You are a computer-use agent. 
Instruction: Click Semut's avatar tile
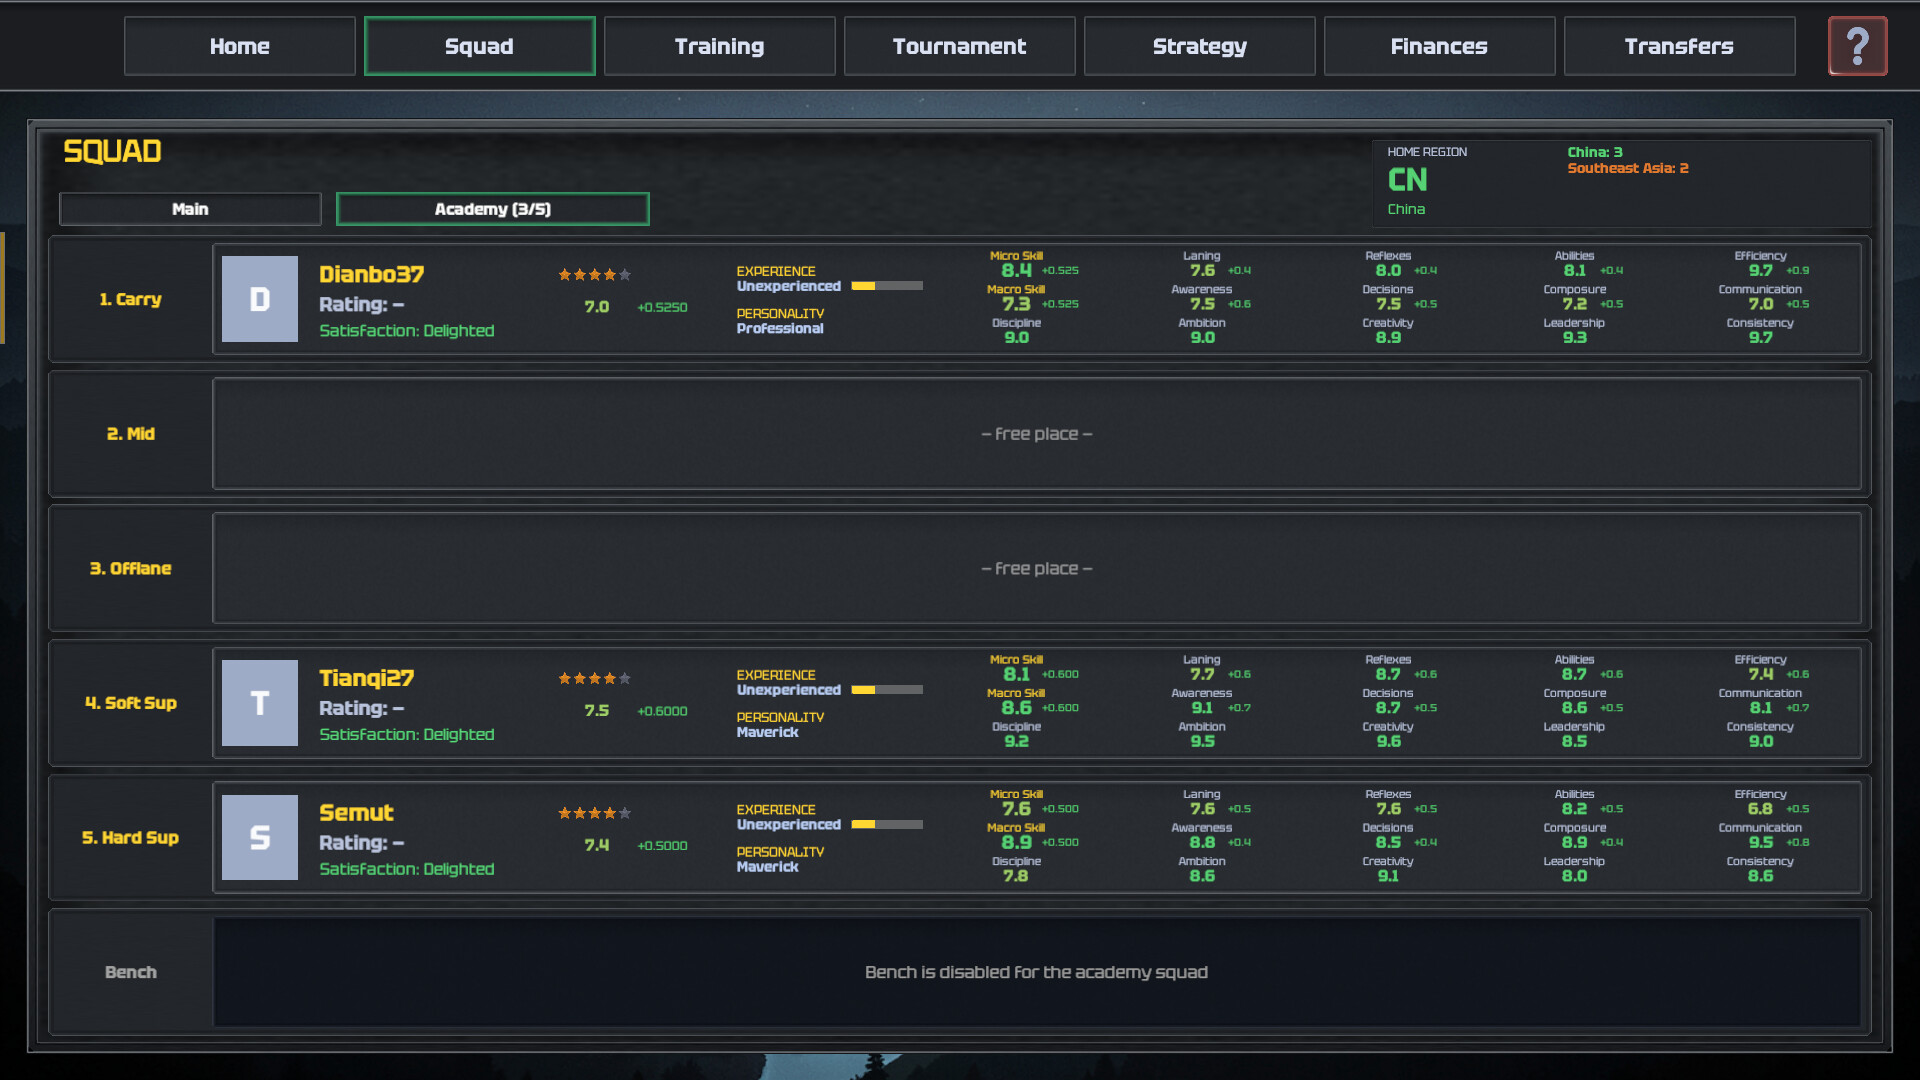260,838
